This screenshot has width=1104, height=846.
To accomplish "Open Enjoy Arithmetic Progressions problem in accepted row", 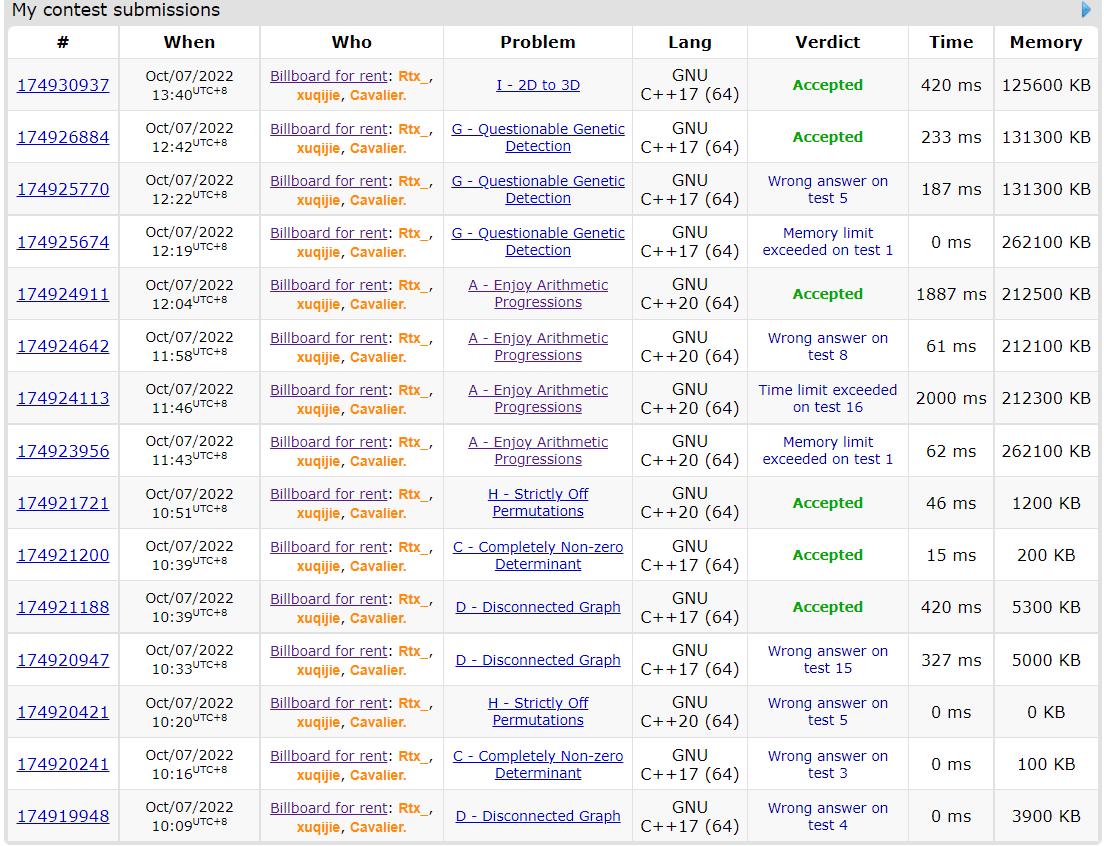I will pyautogui.click(x=538, y=294).
